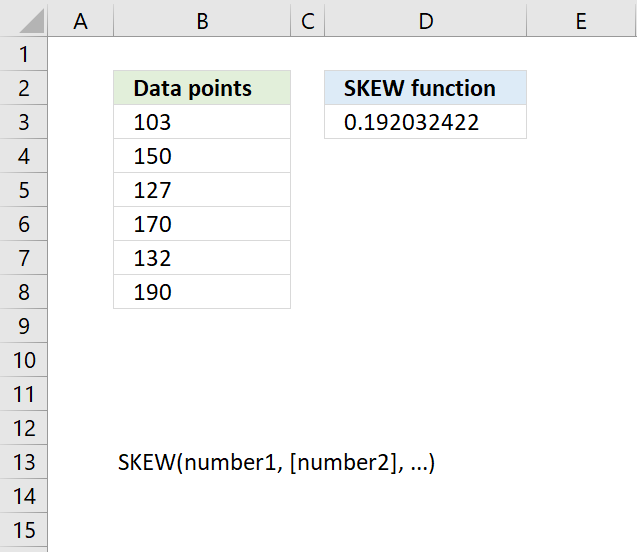Select the cell with value 190
The image size is (637, 552).
tap(202, 292)
